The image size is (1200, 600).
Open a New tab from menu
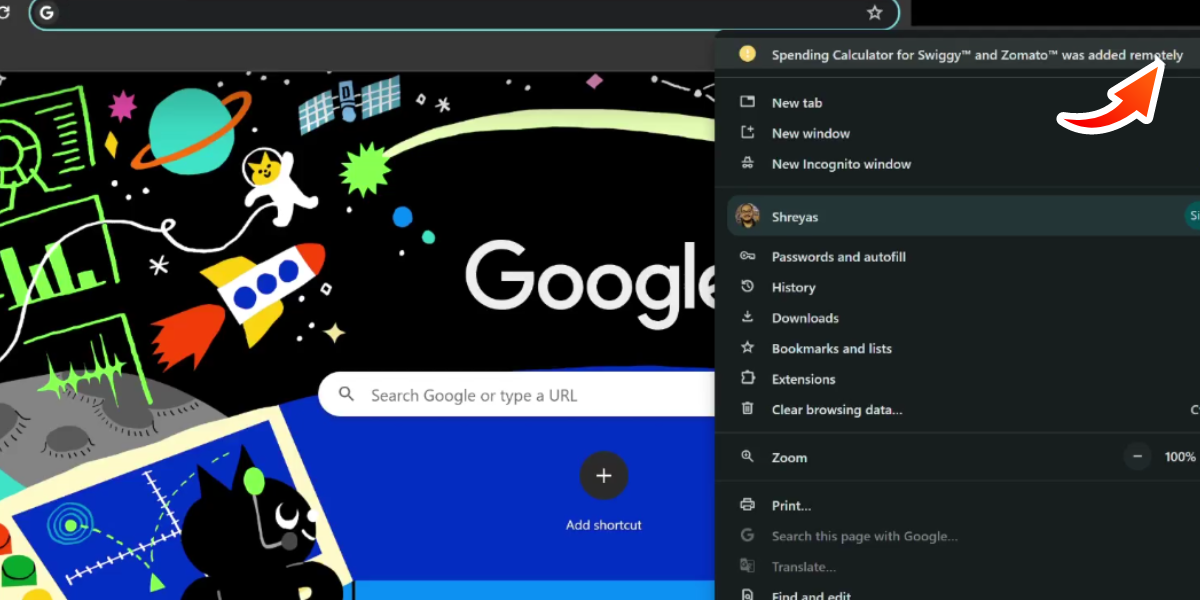click(797, 103)
